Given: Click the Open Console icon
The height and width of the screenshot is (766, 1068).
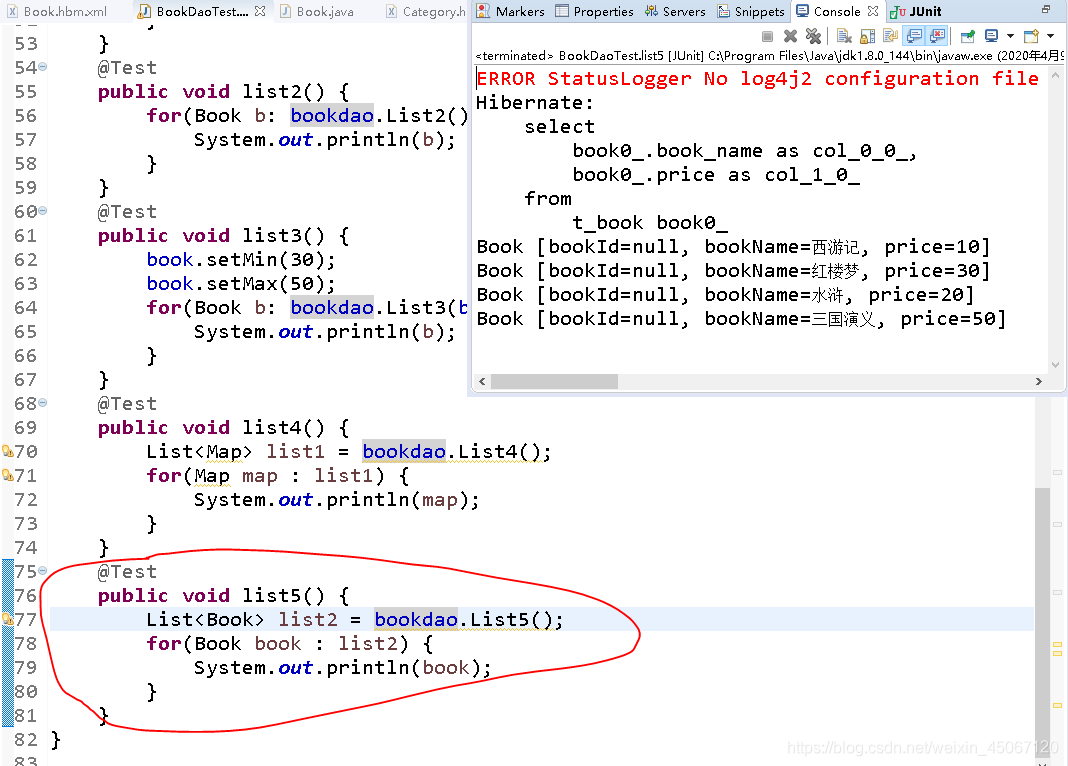Looking at the screenshot, I should coord(1031,36).
